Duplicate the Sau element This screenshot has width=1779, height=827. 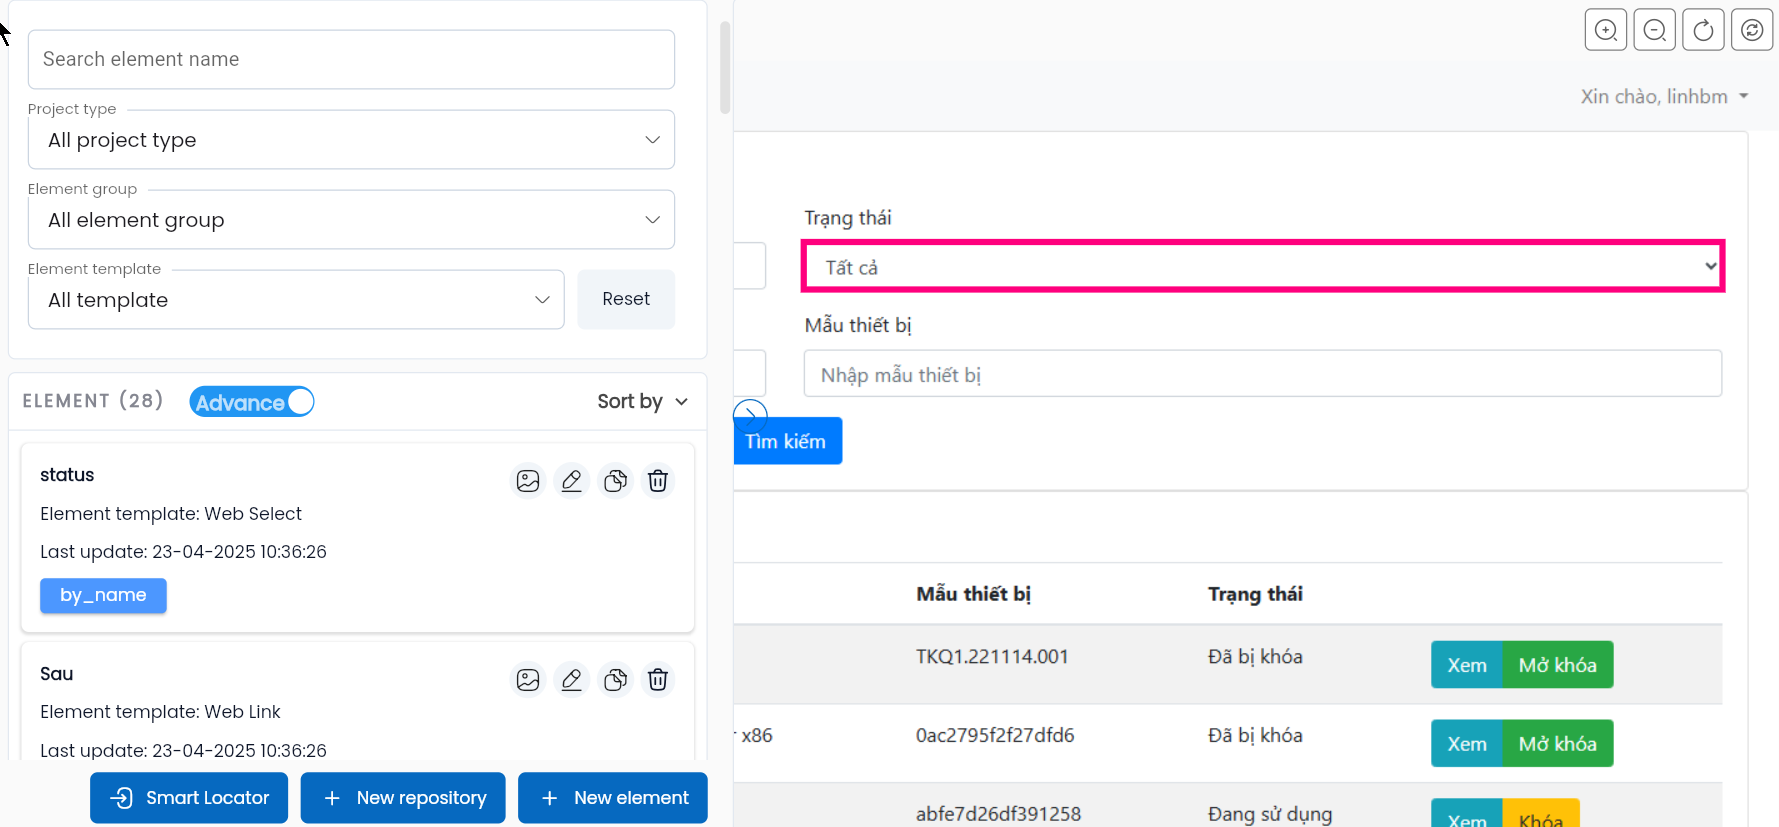tap(615, 680)
